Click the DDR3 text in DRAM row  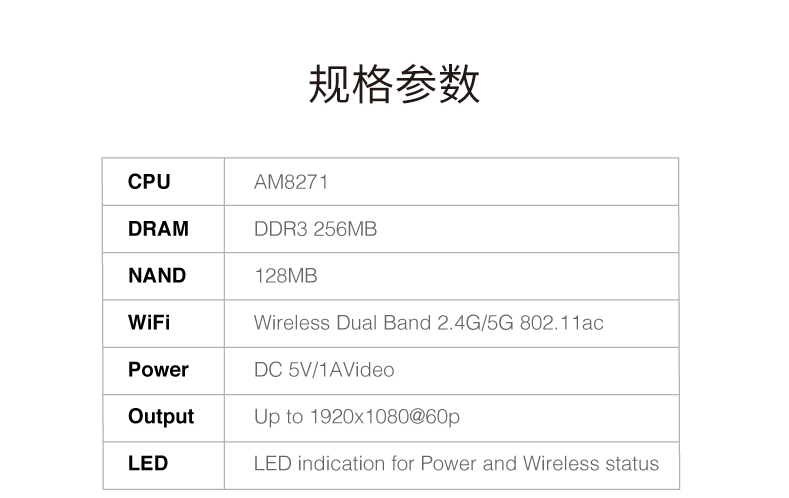(x=280, y=229)
